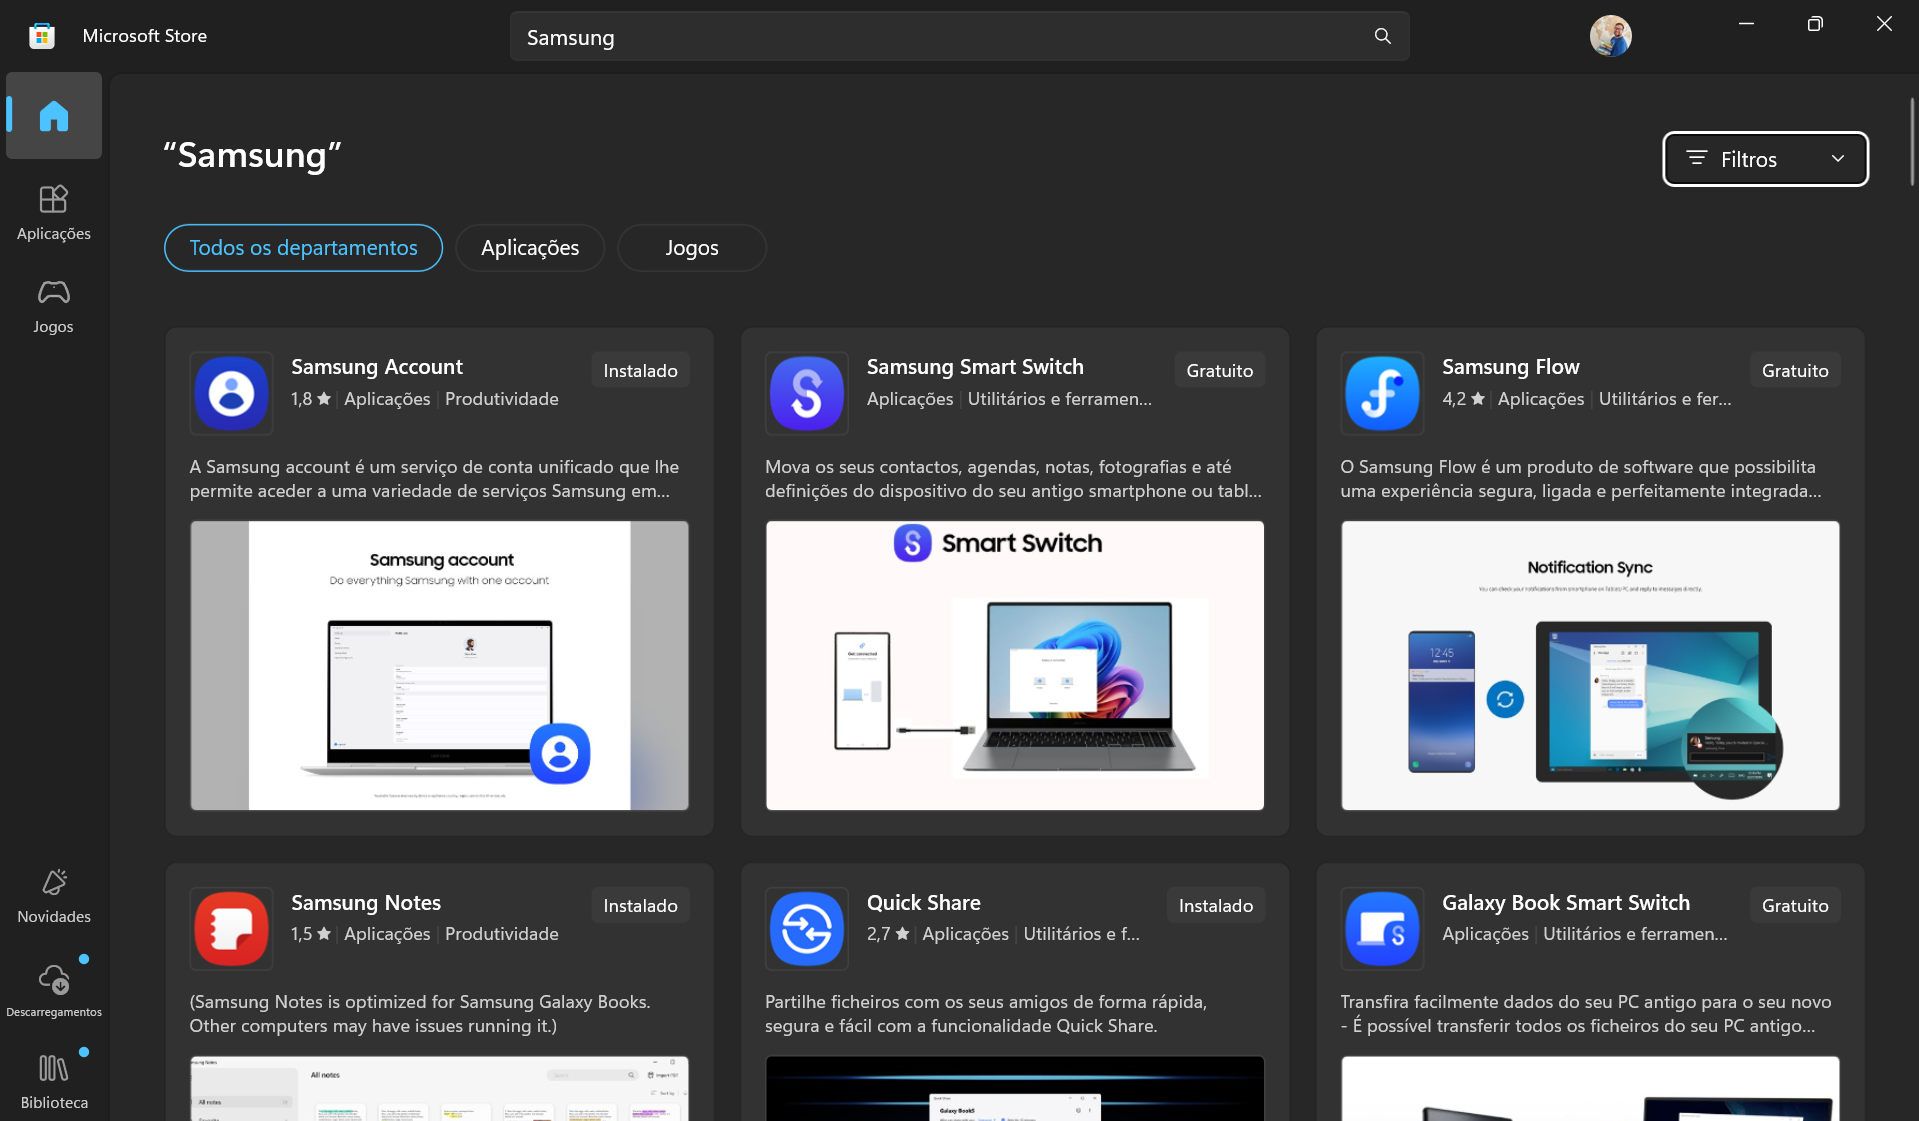Open the Smart Switch screenshot thumbnail
The height and width of the screenshot is (1121, 1919).
[x=1014, y=665]
